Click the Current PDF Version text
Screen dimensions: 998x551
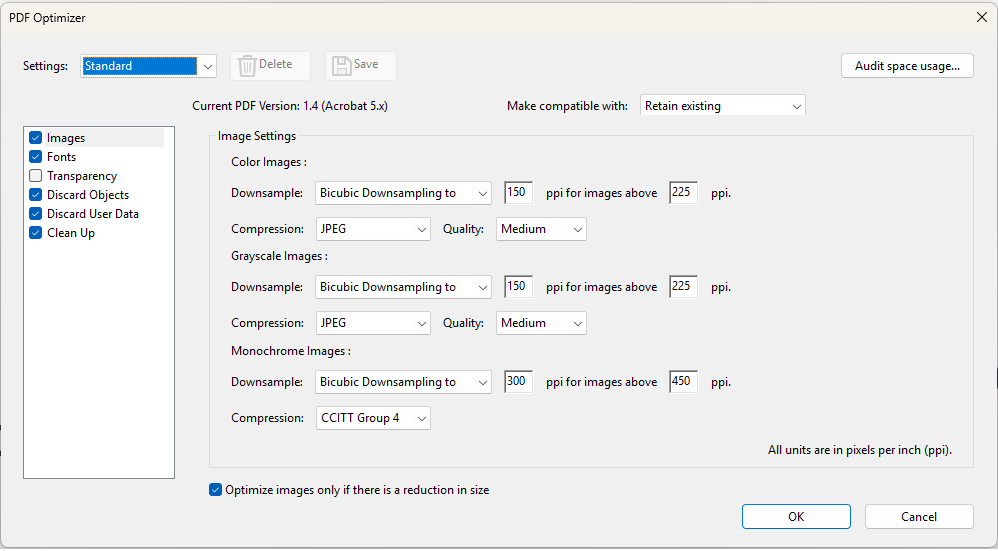[290, 106]
